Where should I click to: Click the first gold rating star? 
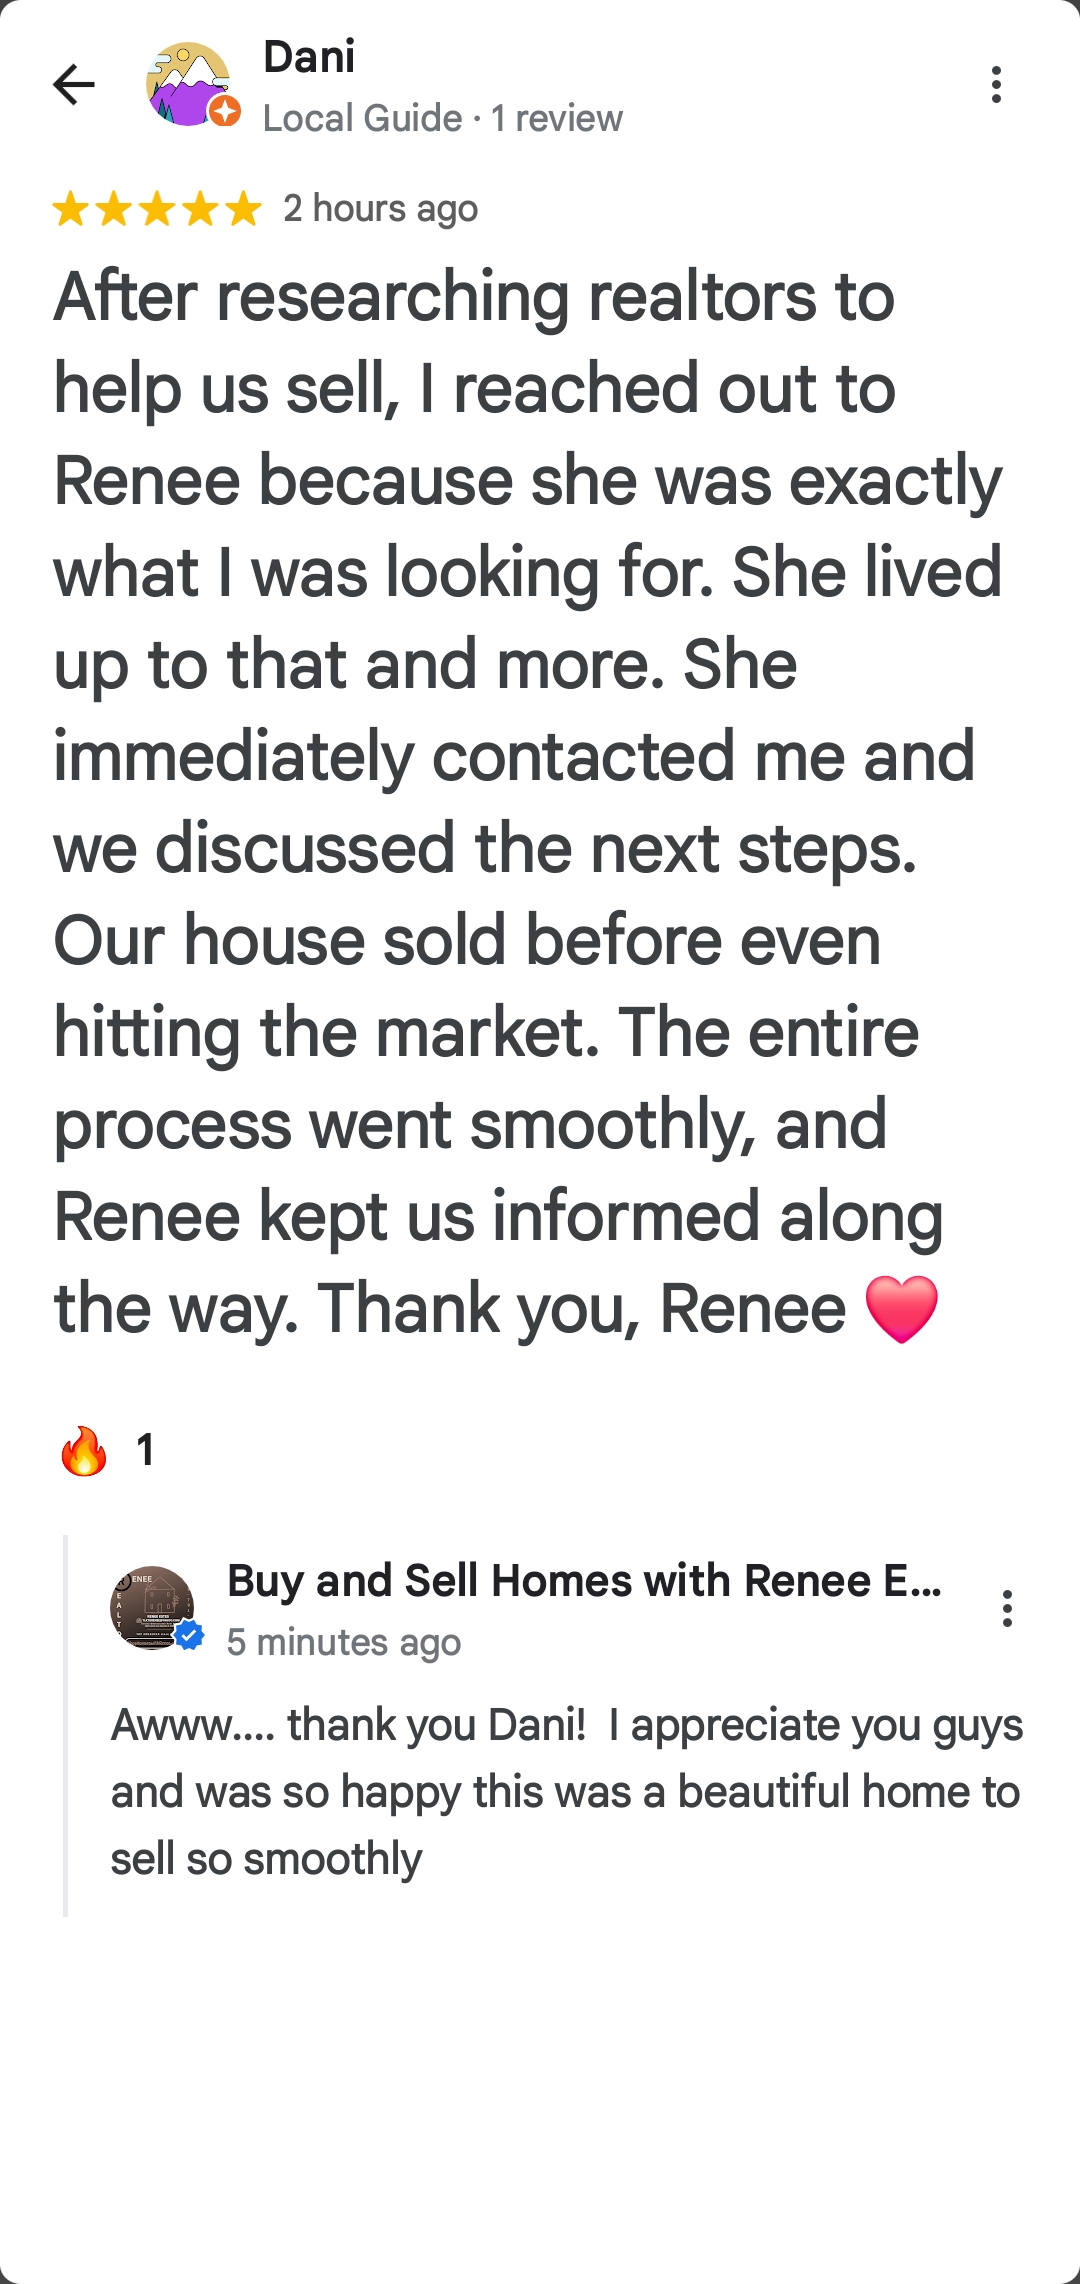coord(70,210)
